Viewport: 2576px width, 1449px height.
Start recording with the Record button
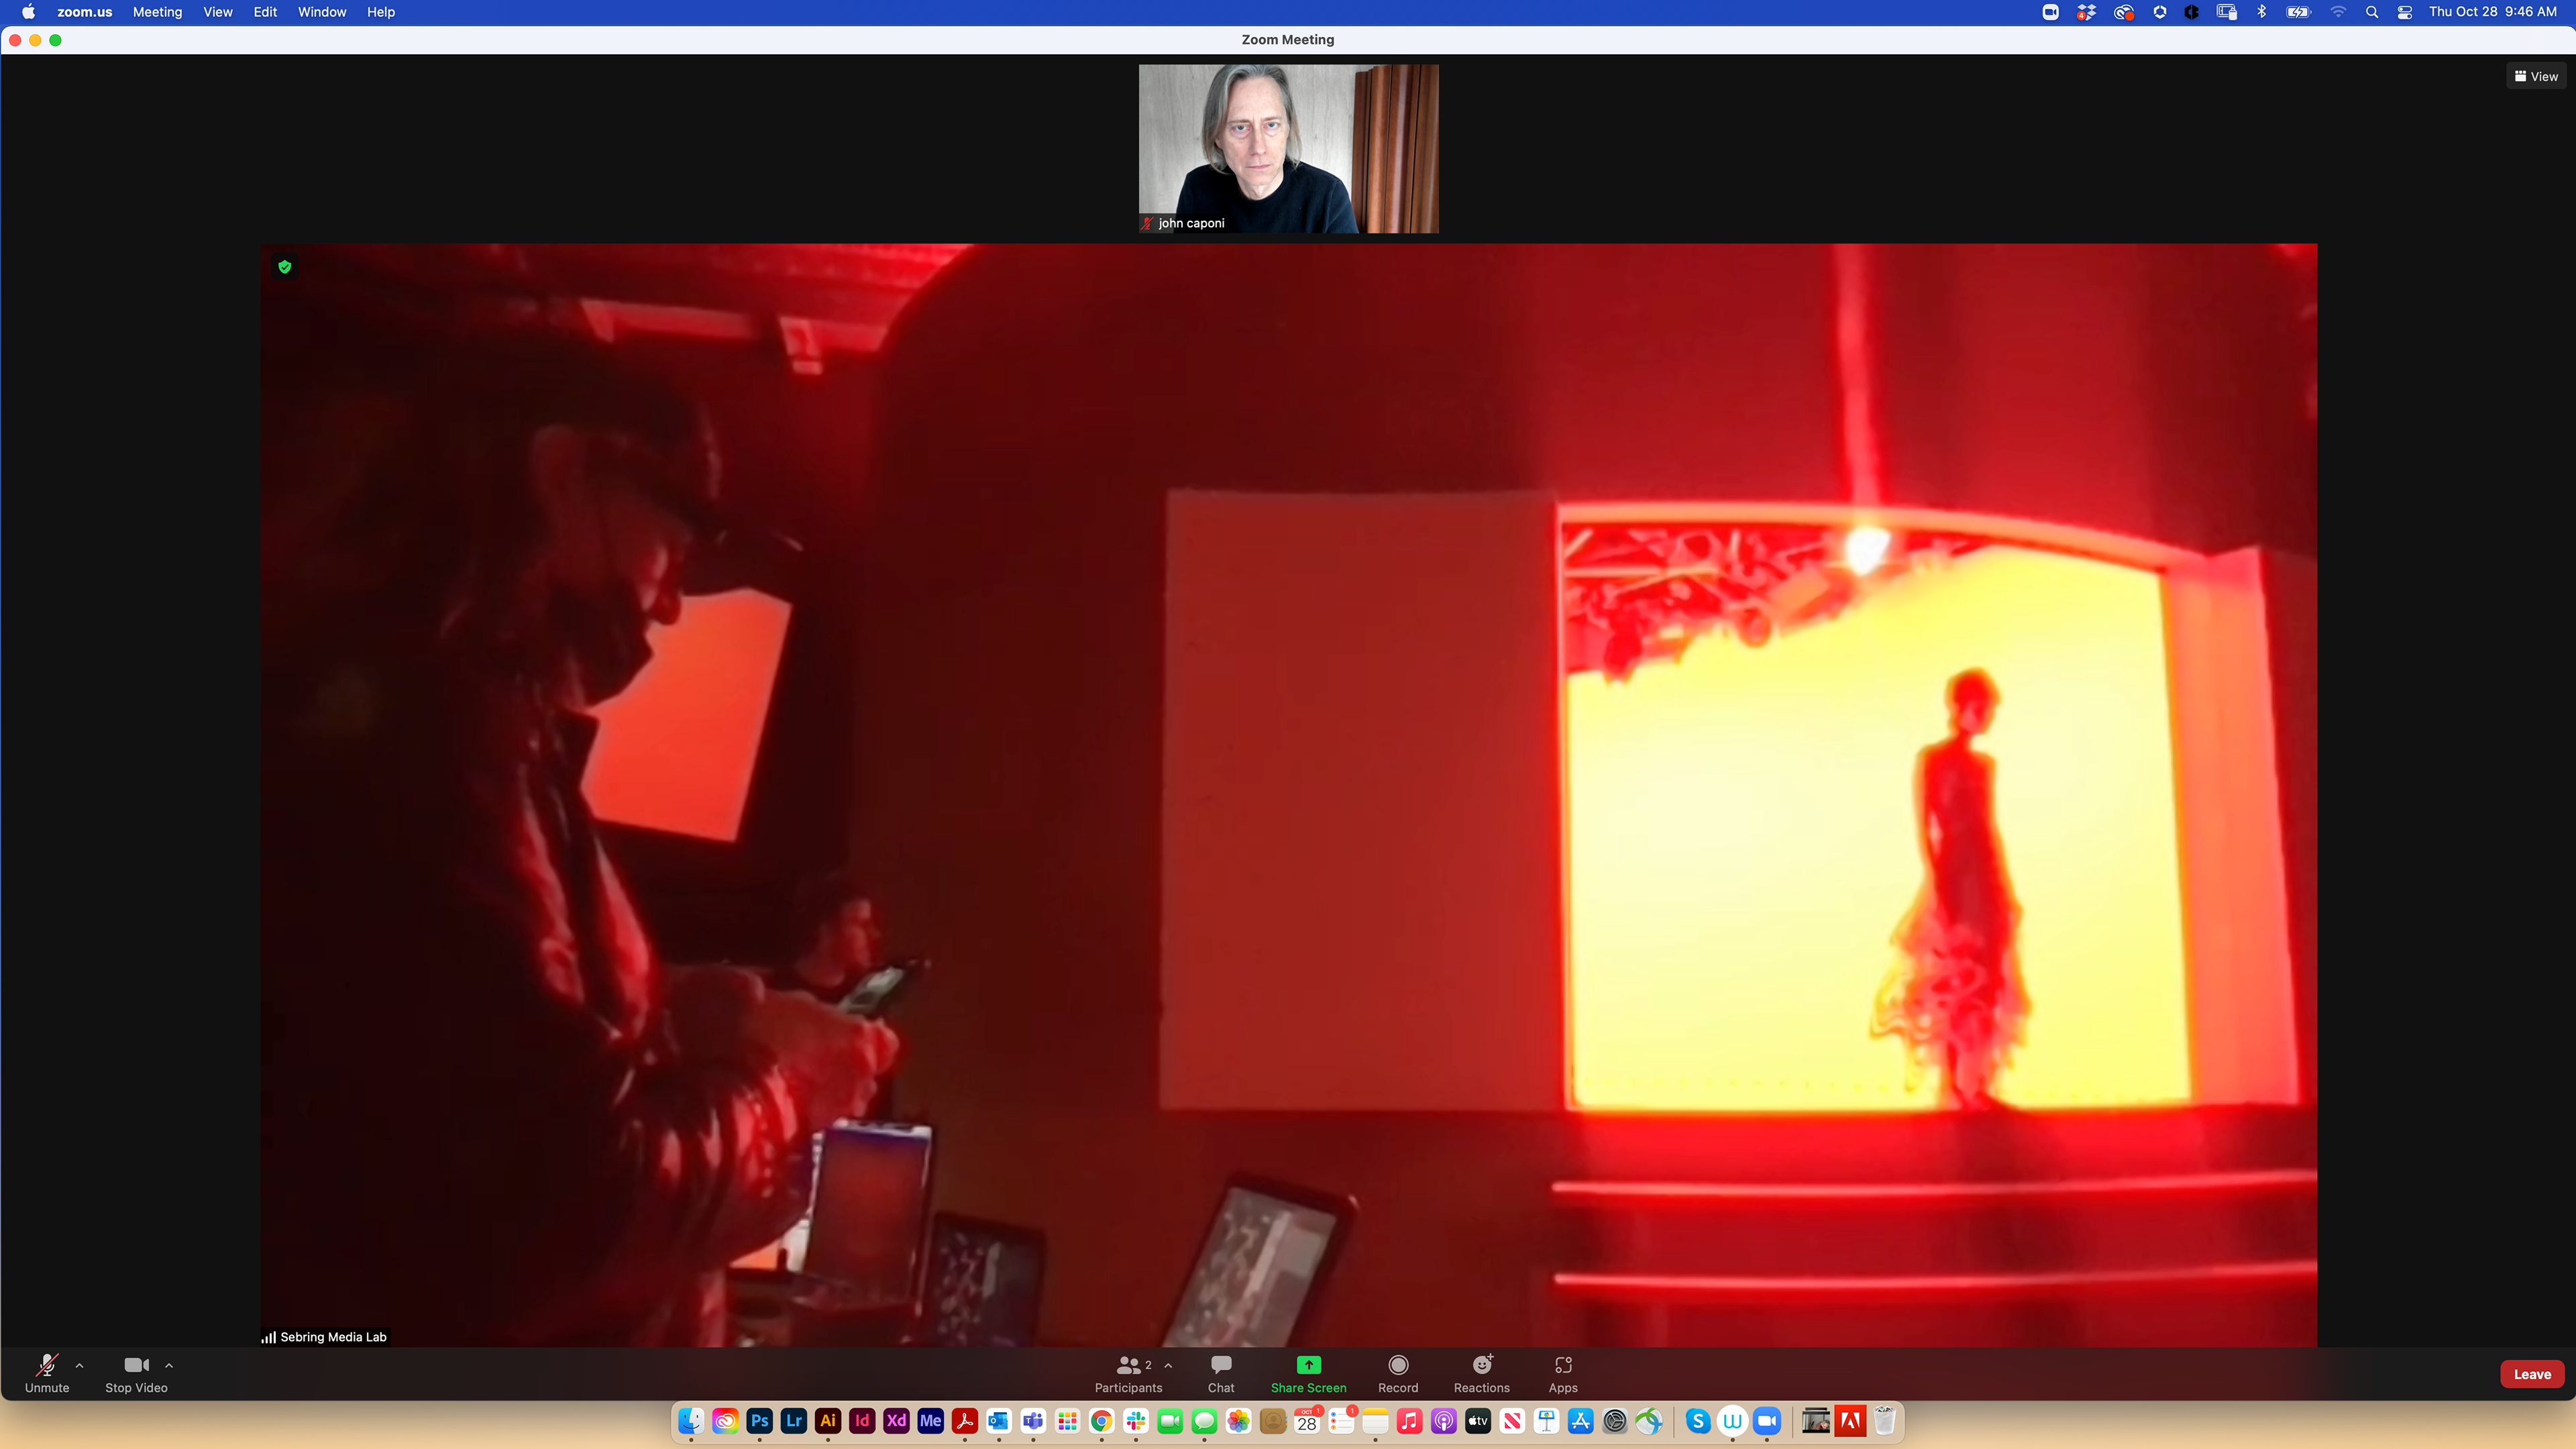(x=1398, y=1373)
